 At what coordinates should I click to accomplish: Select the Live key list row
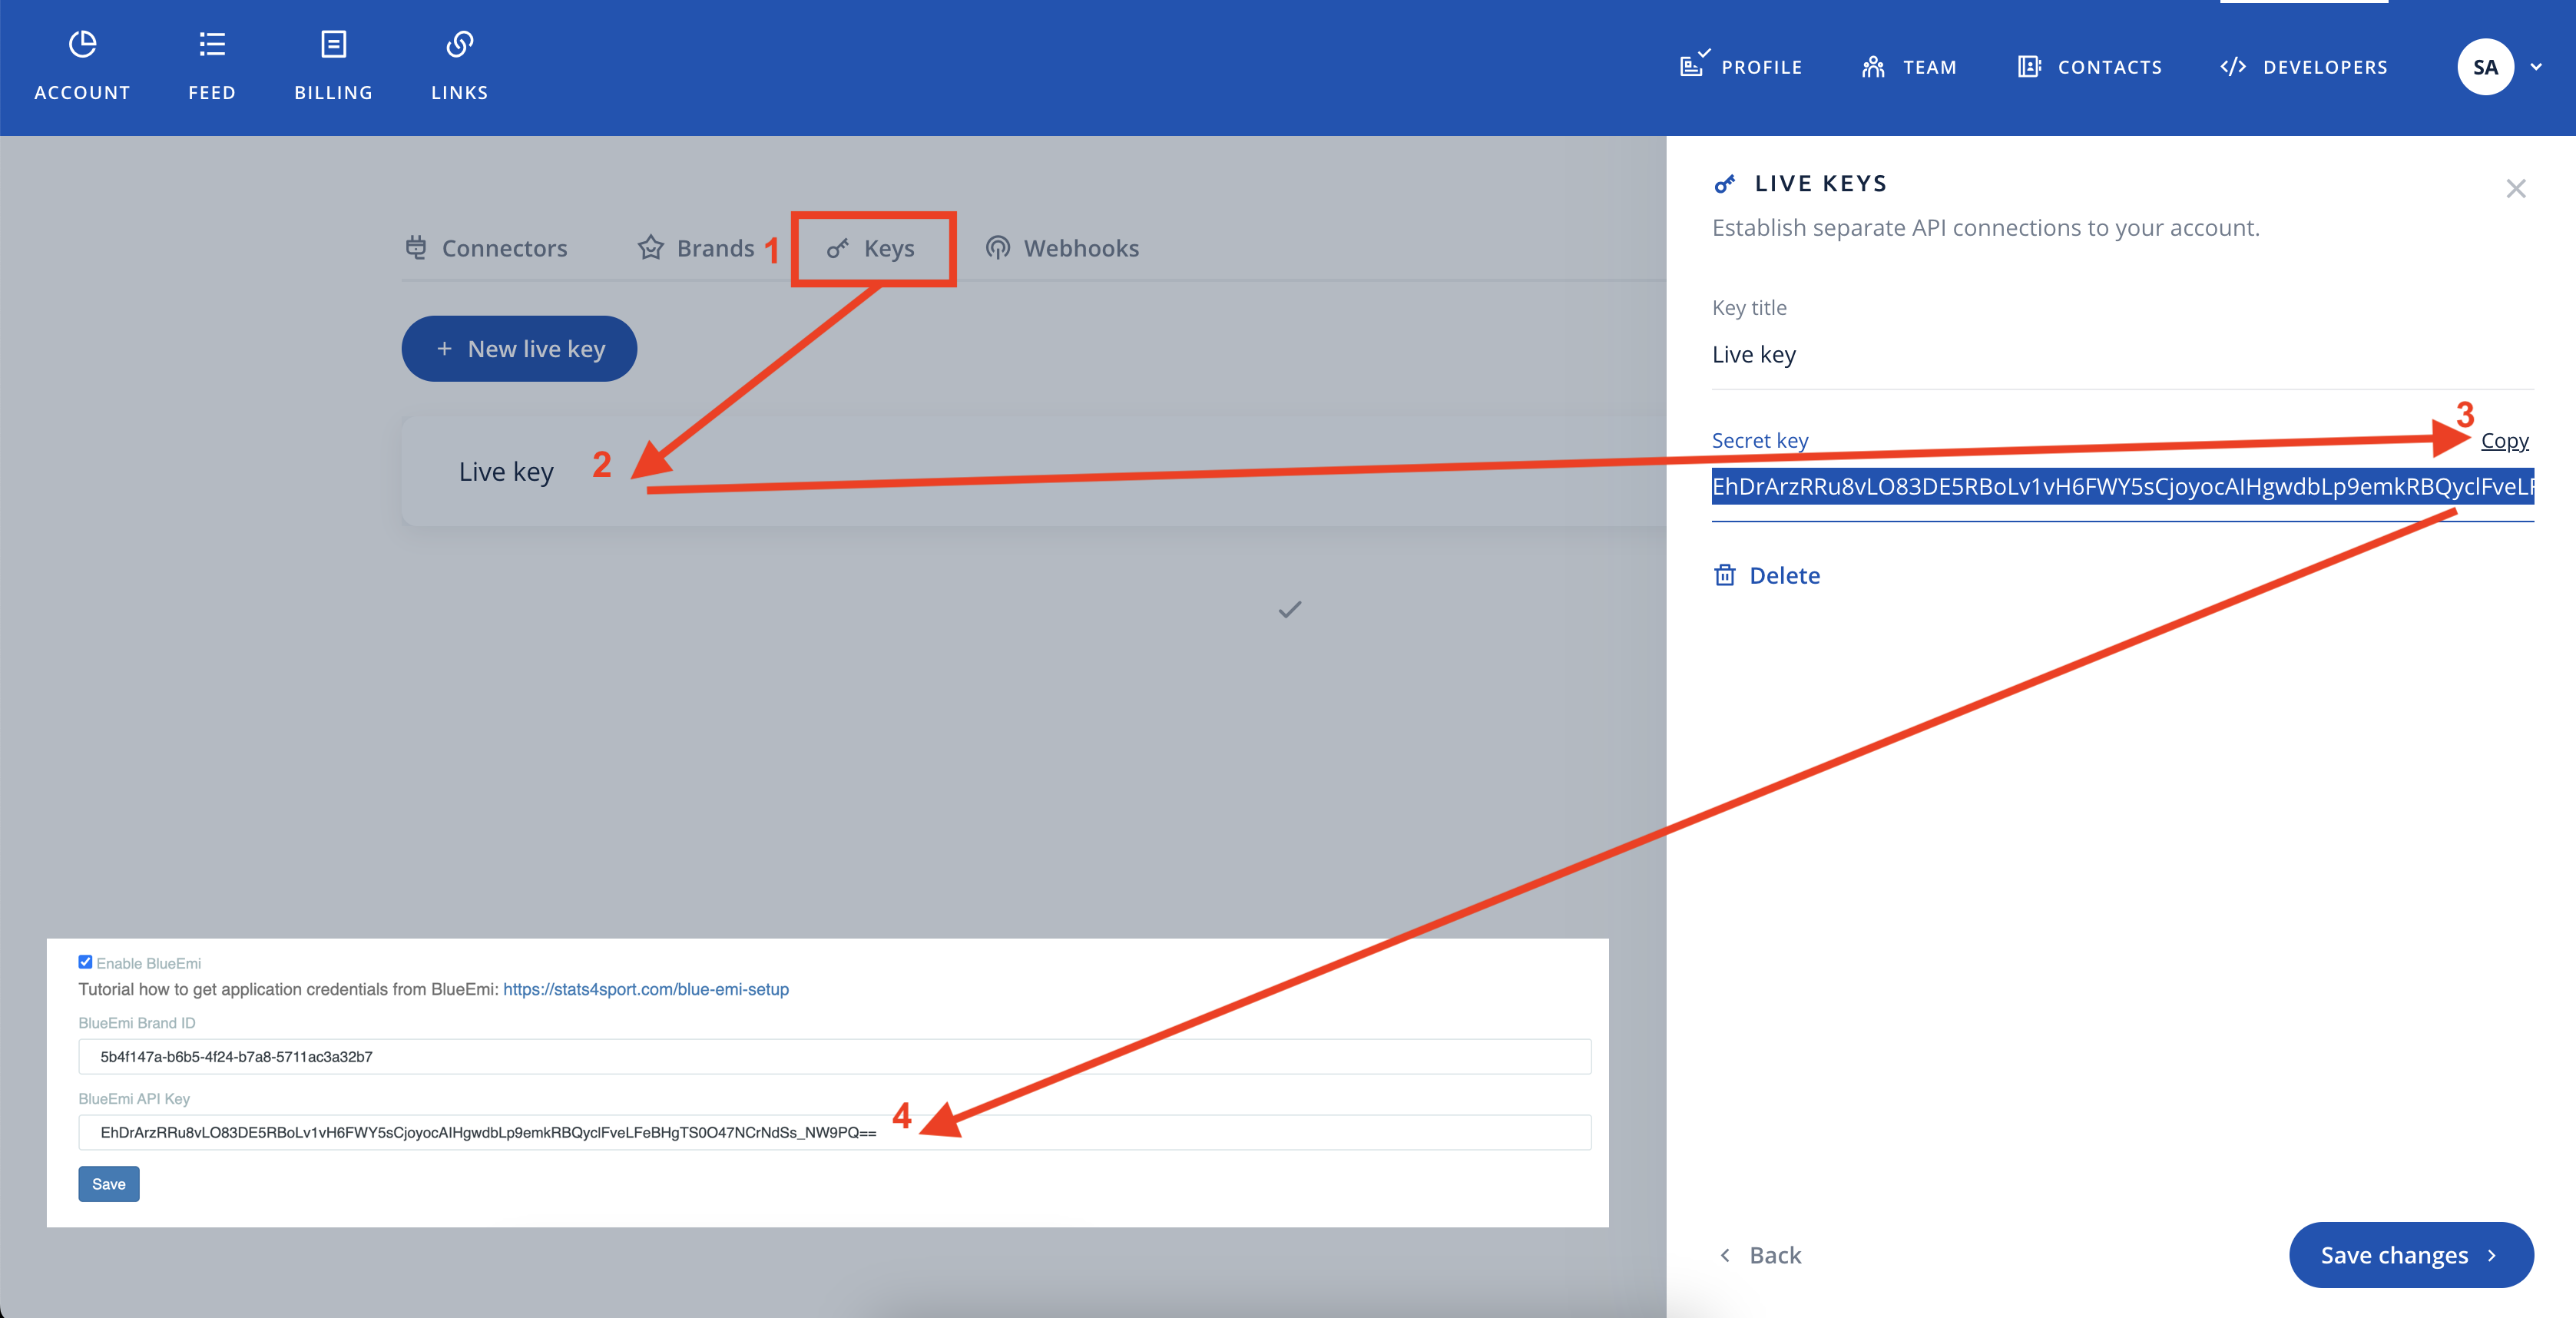pyautogui.click(x=1034, y=471)
